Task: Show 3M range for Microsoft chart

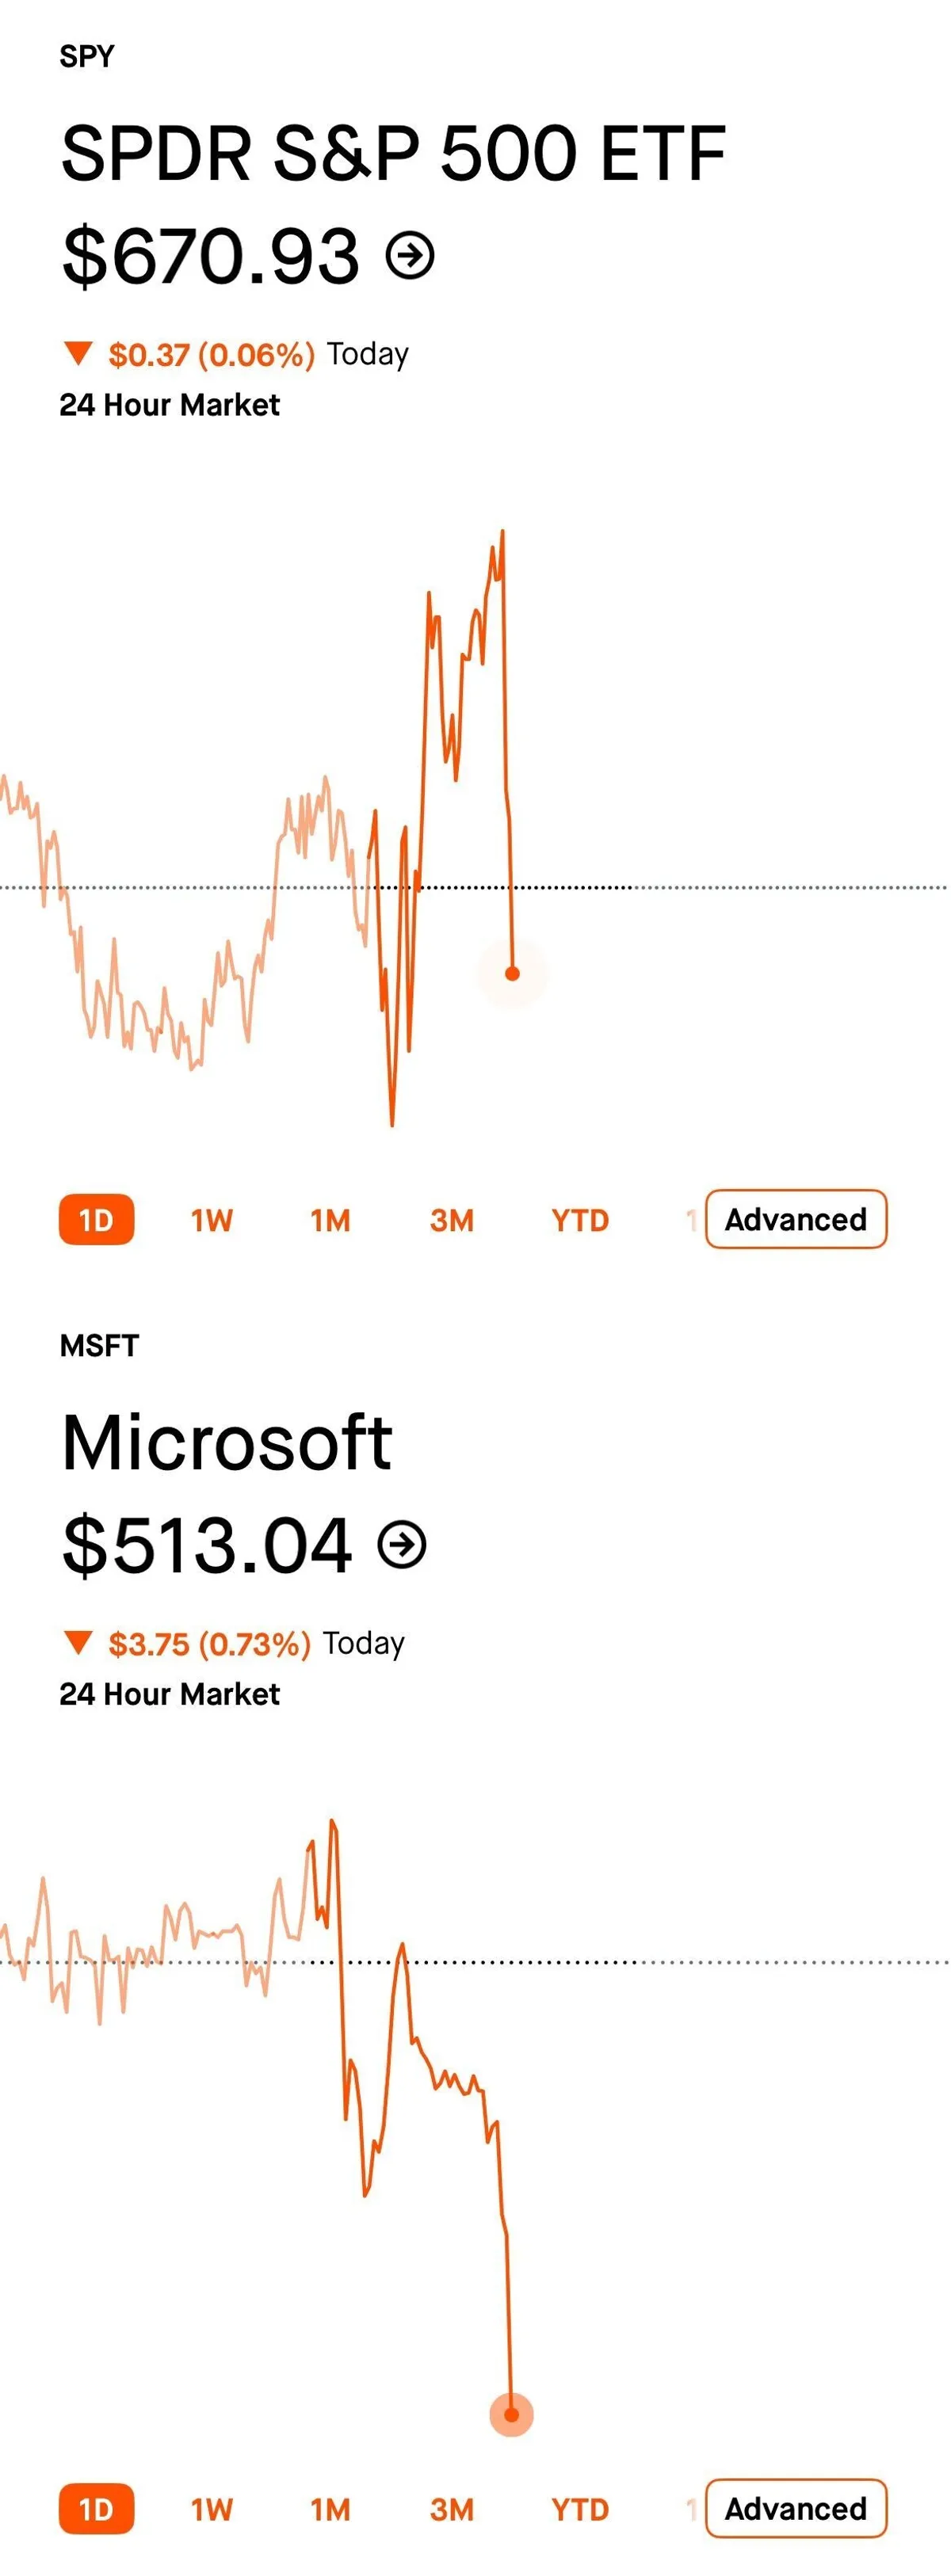Action: point(452,2509)
